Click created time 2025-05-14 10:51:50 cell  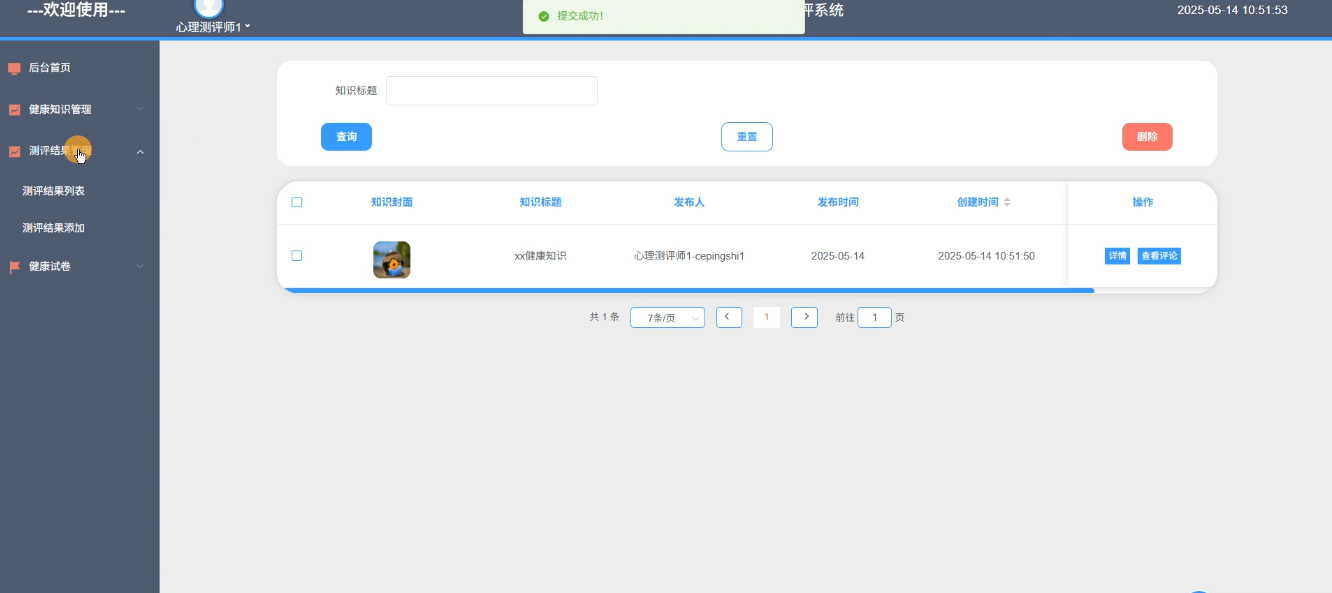coord(986,256)
